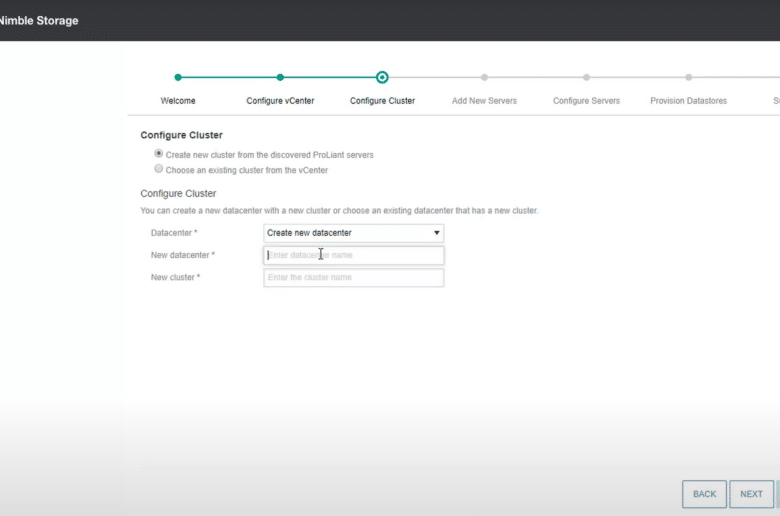Click the Nimble Storage header title
Image resolution: width=780 pixels, height=516 pixels.
tap(39, 21)
